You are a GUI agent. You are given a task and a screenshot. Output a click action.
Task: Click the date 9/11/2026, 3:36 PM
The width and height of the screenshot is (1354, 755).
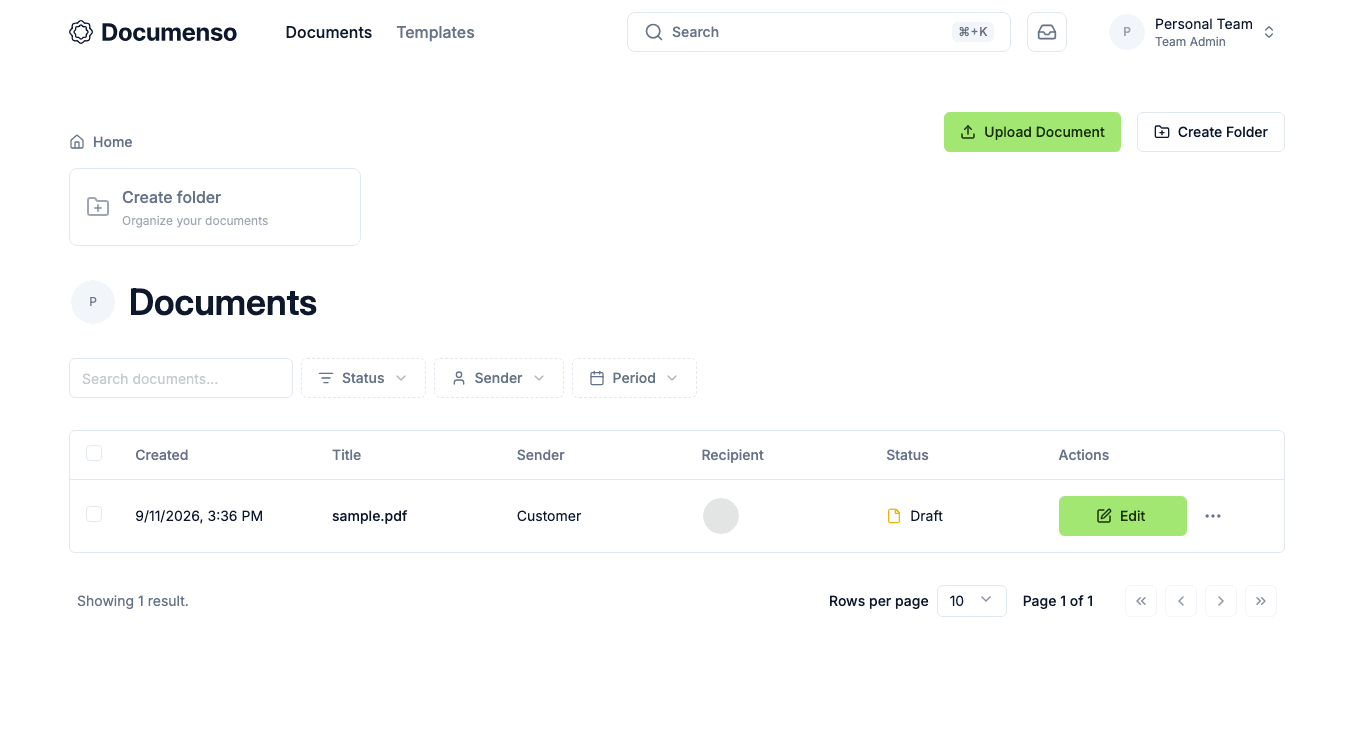pyautogui.click(x=199, y=516)
